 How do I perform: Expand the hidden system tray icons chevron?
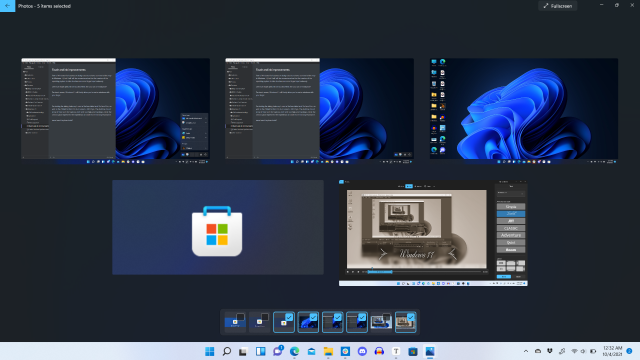click(x=526, y=351)
